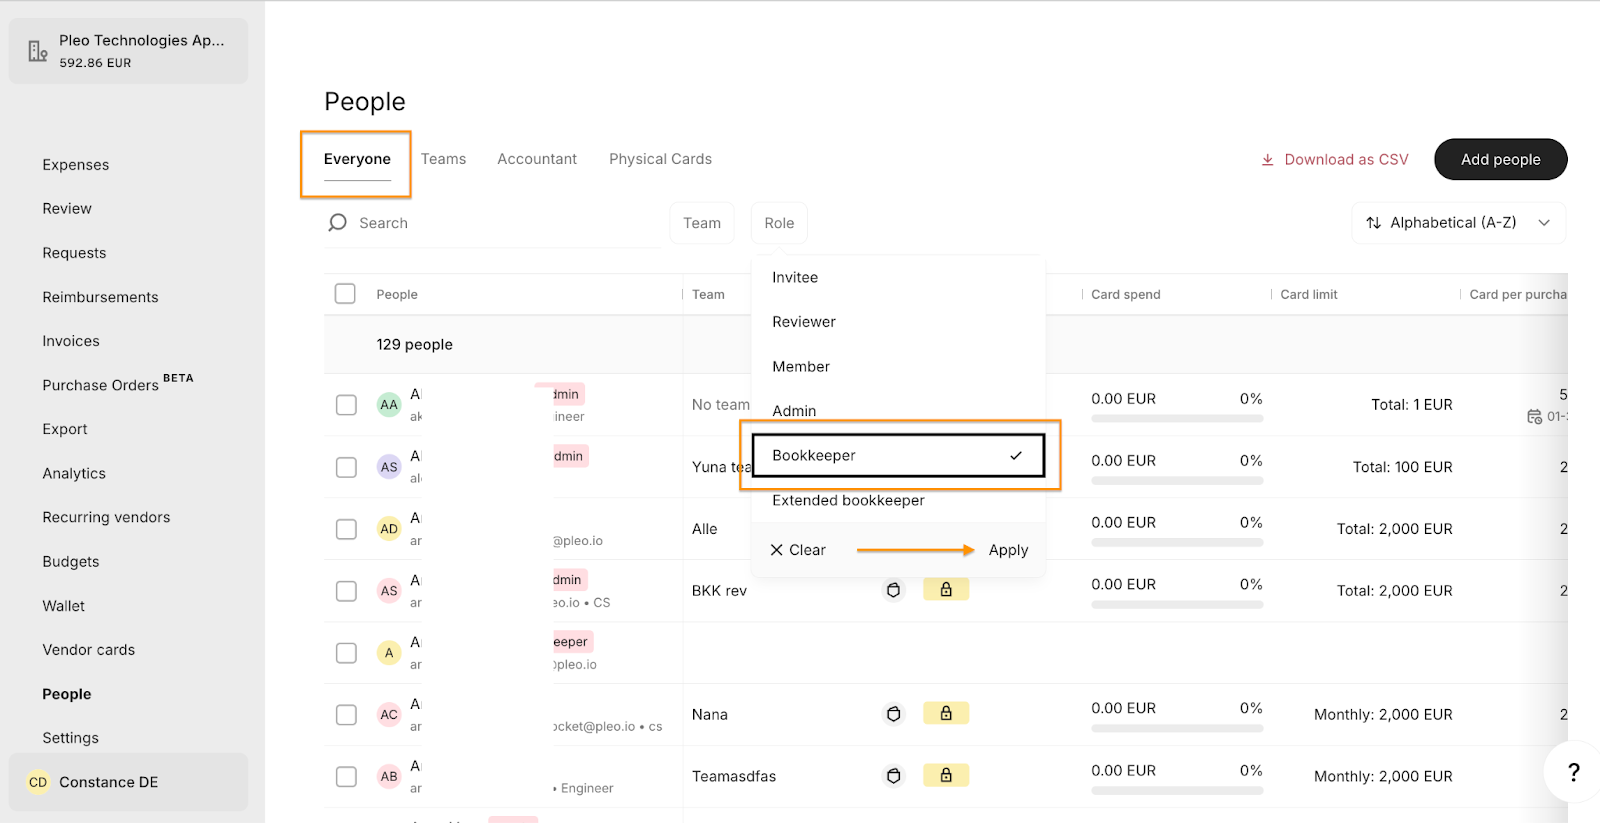Open the Team filter dropdown

702,223
